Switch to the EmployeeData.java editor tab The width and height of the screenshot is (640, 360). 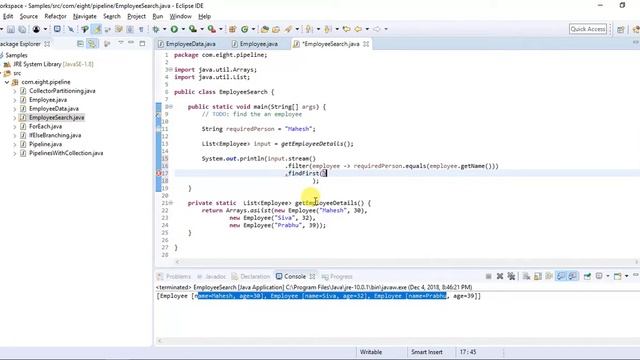(187, 44)
